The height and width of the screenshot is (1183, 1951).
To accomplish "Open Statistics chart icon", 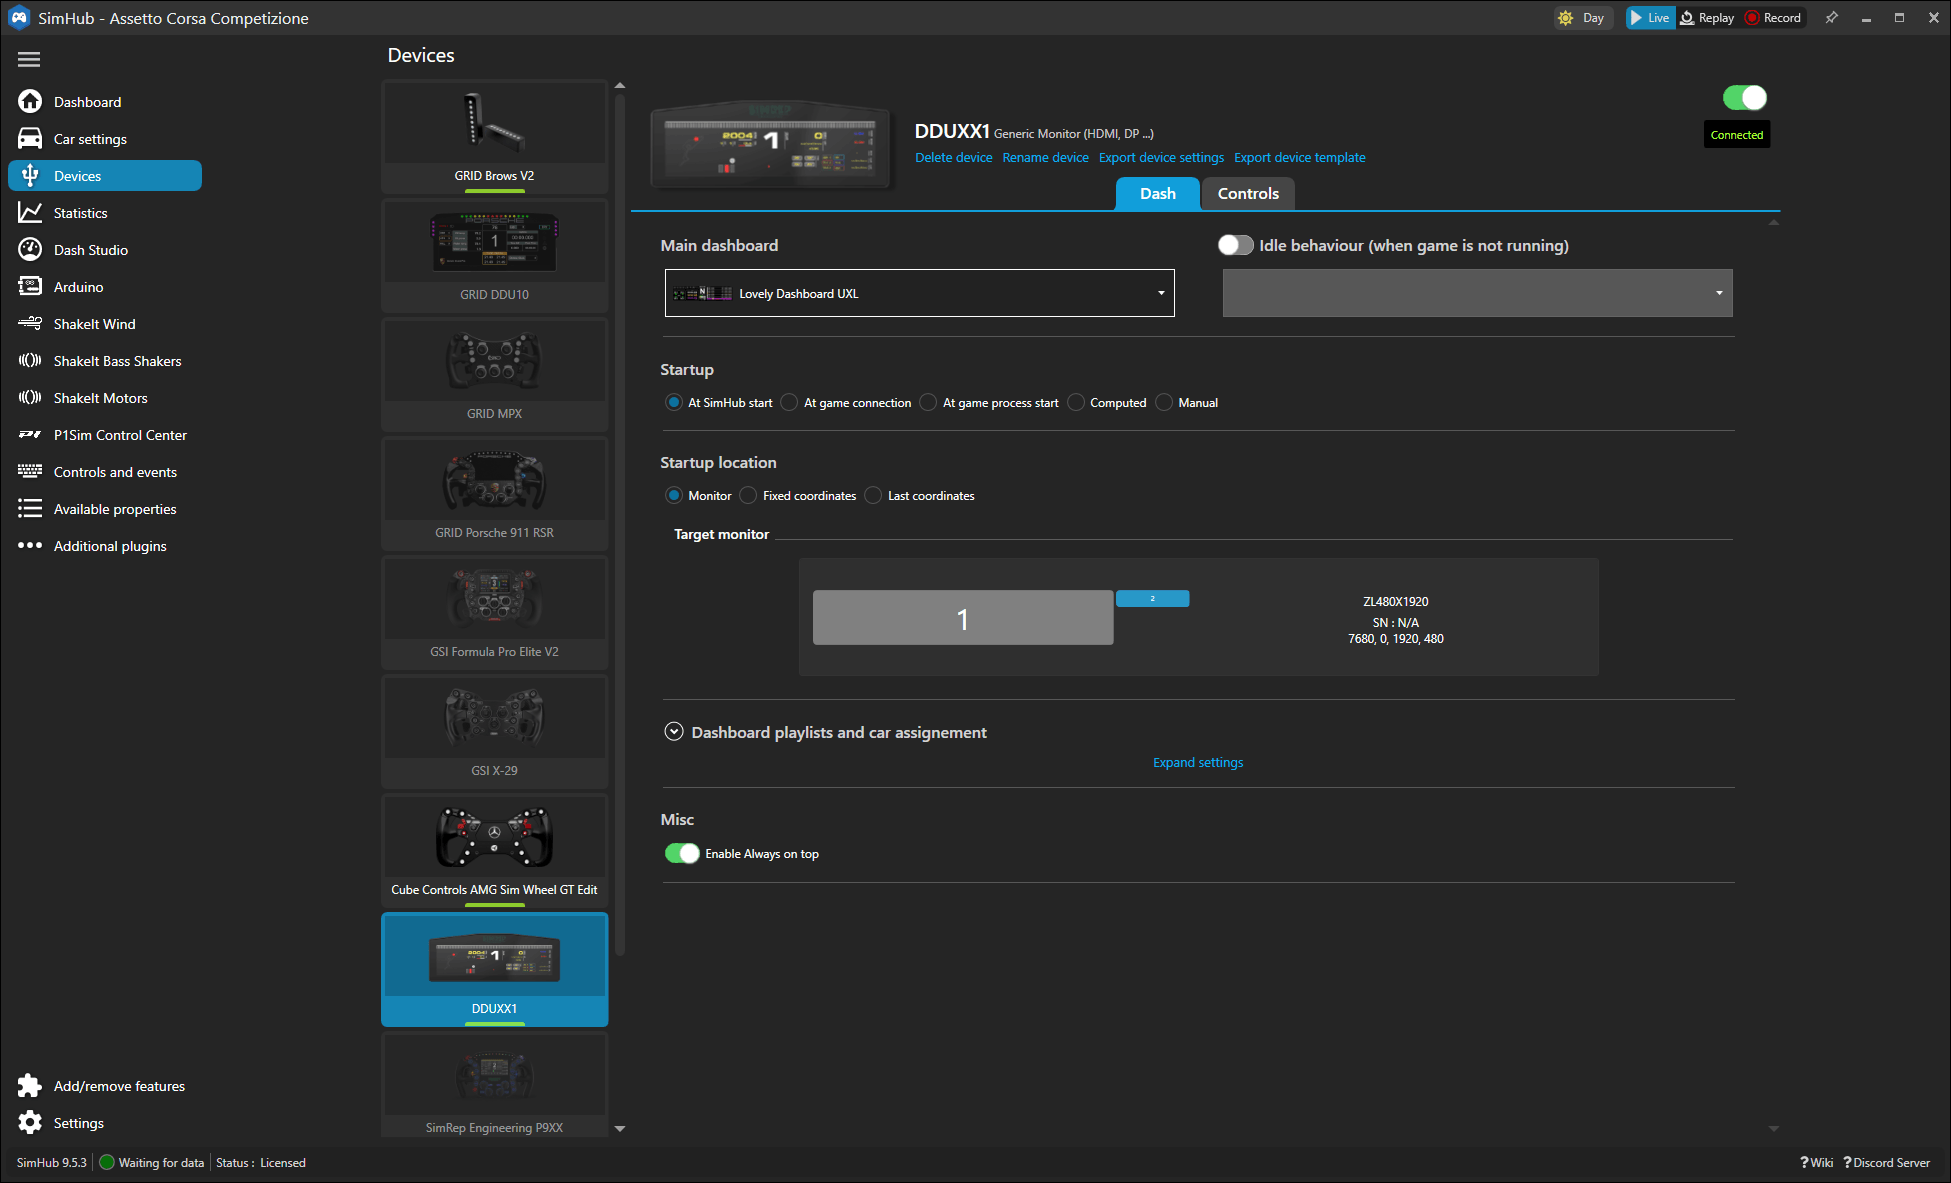I will click(30, 213).
